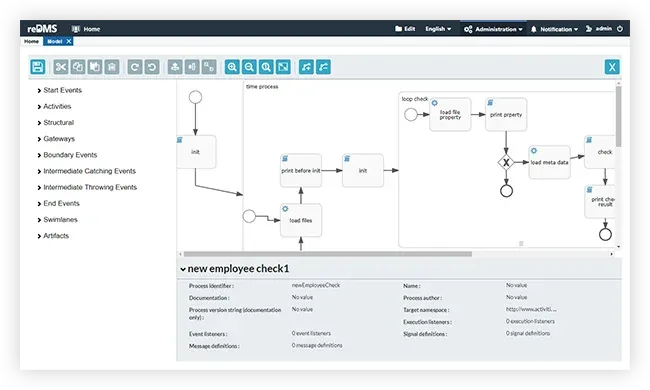650x390 pixels.
Task: Click the vertical canvas scrollbar
Action: click(x=618, y=116)
